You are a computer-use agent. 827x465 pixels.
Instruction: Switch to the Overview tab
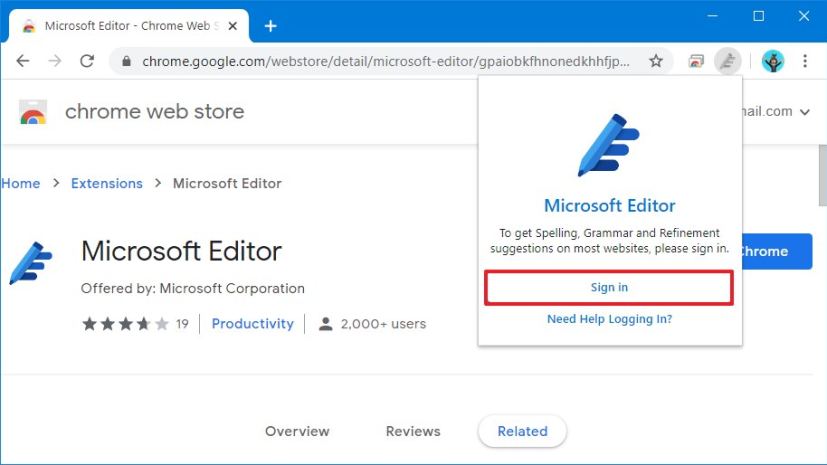[297, 431]
